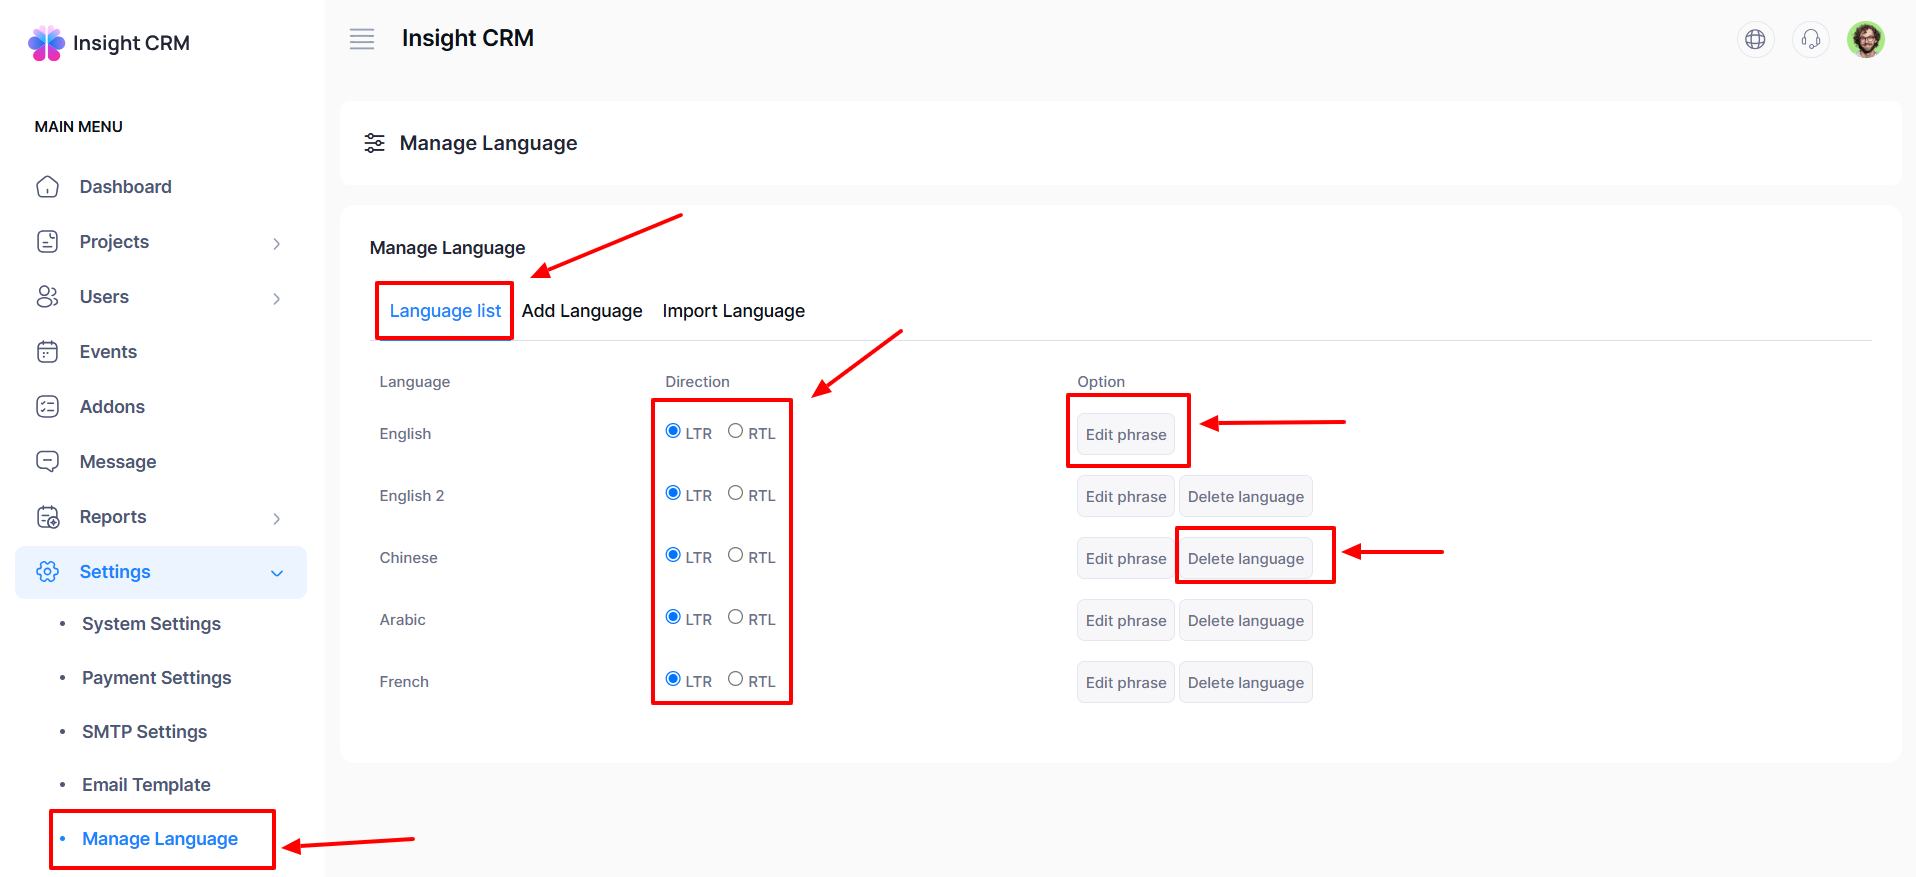Click Delete language for French

pyautogui.click(x=1245, y=683)
